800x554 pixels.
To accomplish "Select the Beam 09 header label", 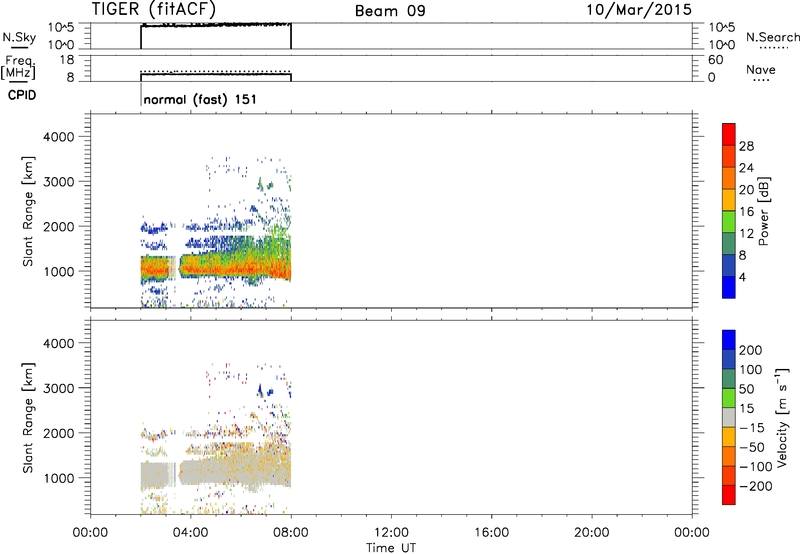I will point(390,11).
